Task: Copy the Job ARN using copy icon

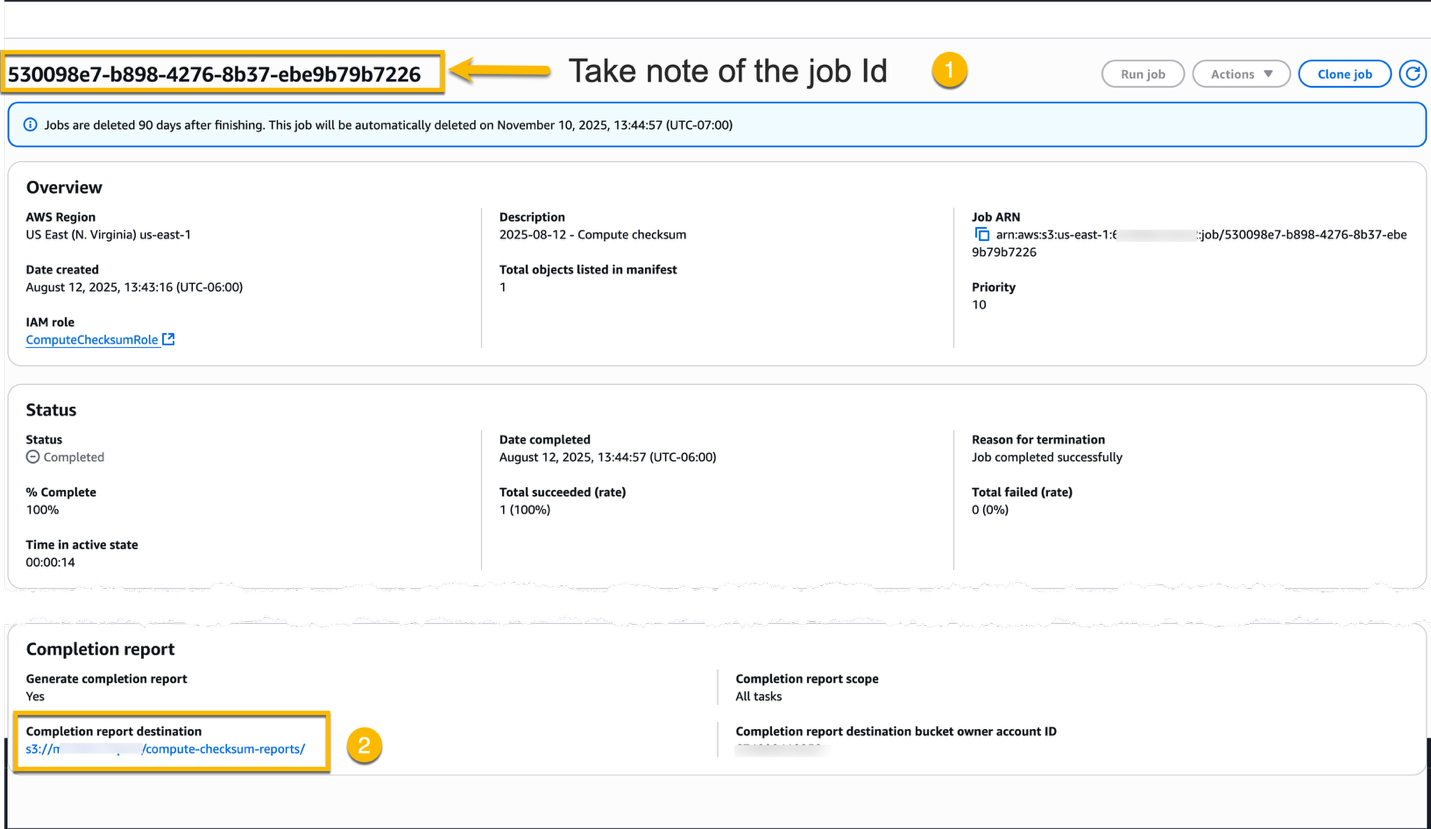Action: (980, 234)
